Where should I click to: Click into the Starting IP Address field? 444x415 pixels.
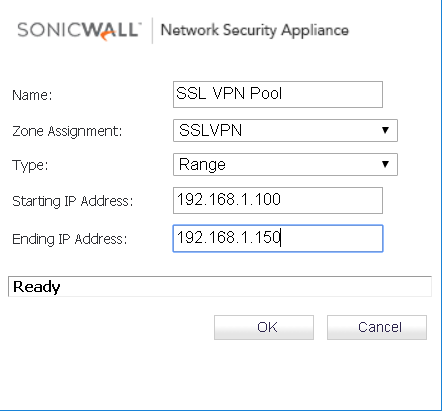278,200
